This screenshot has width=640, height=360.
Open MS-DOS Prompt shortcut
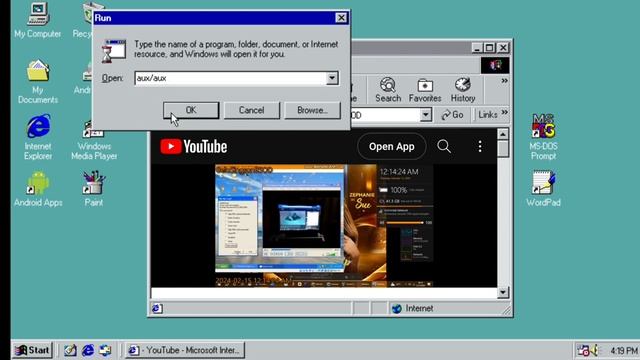click(543, 137)
